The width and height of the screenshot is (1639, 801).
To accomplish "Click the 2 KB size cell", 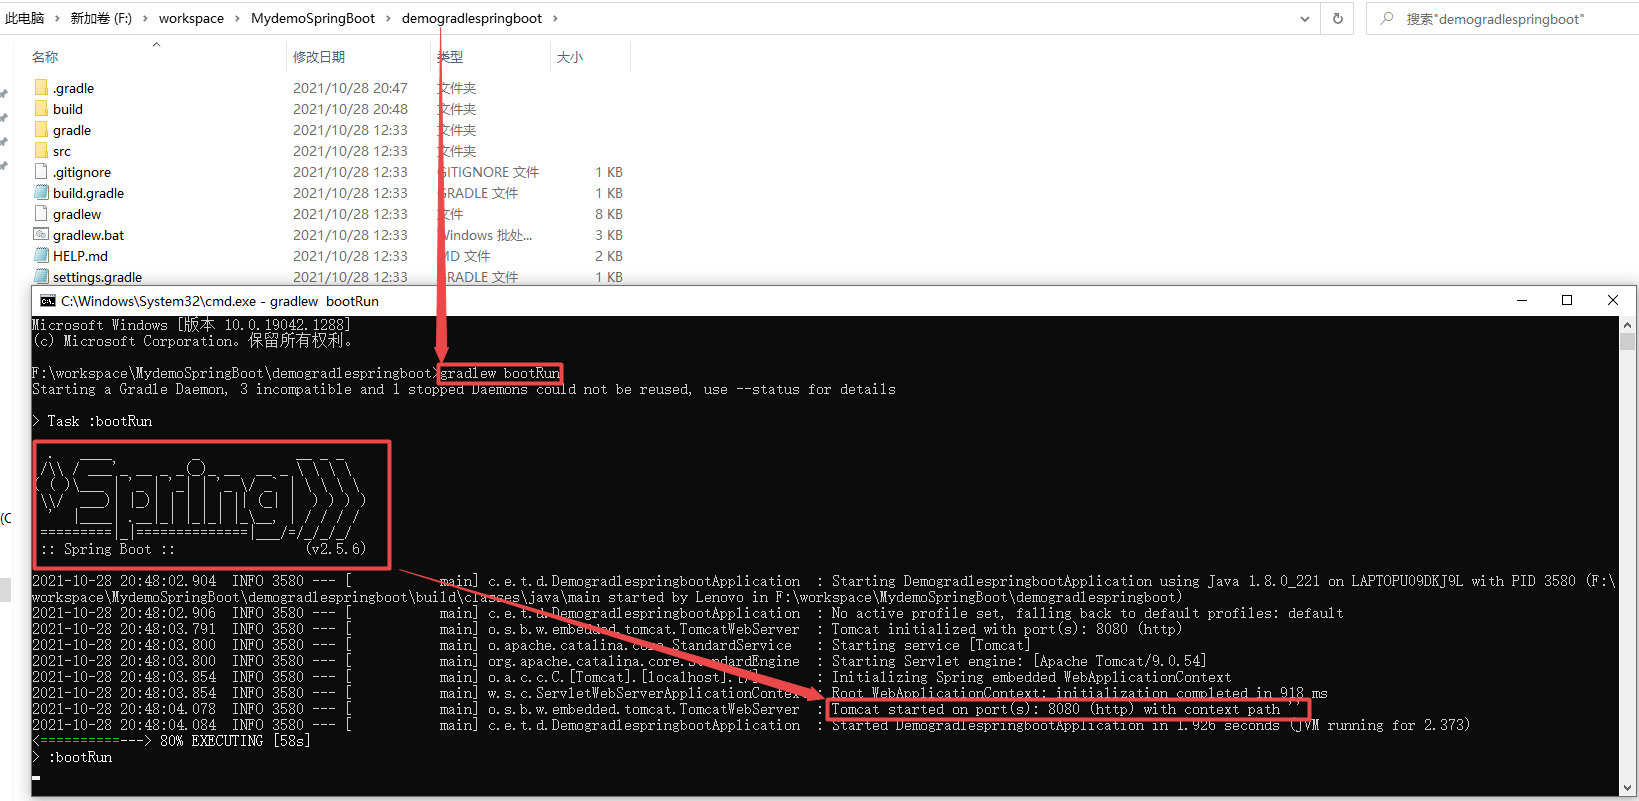I will pyautogui.click(x=609, y=256).
